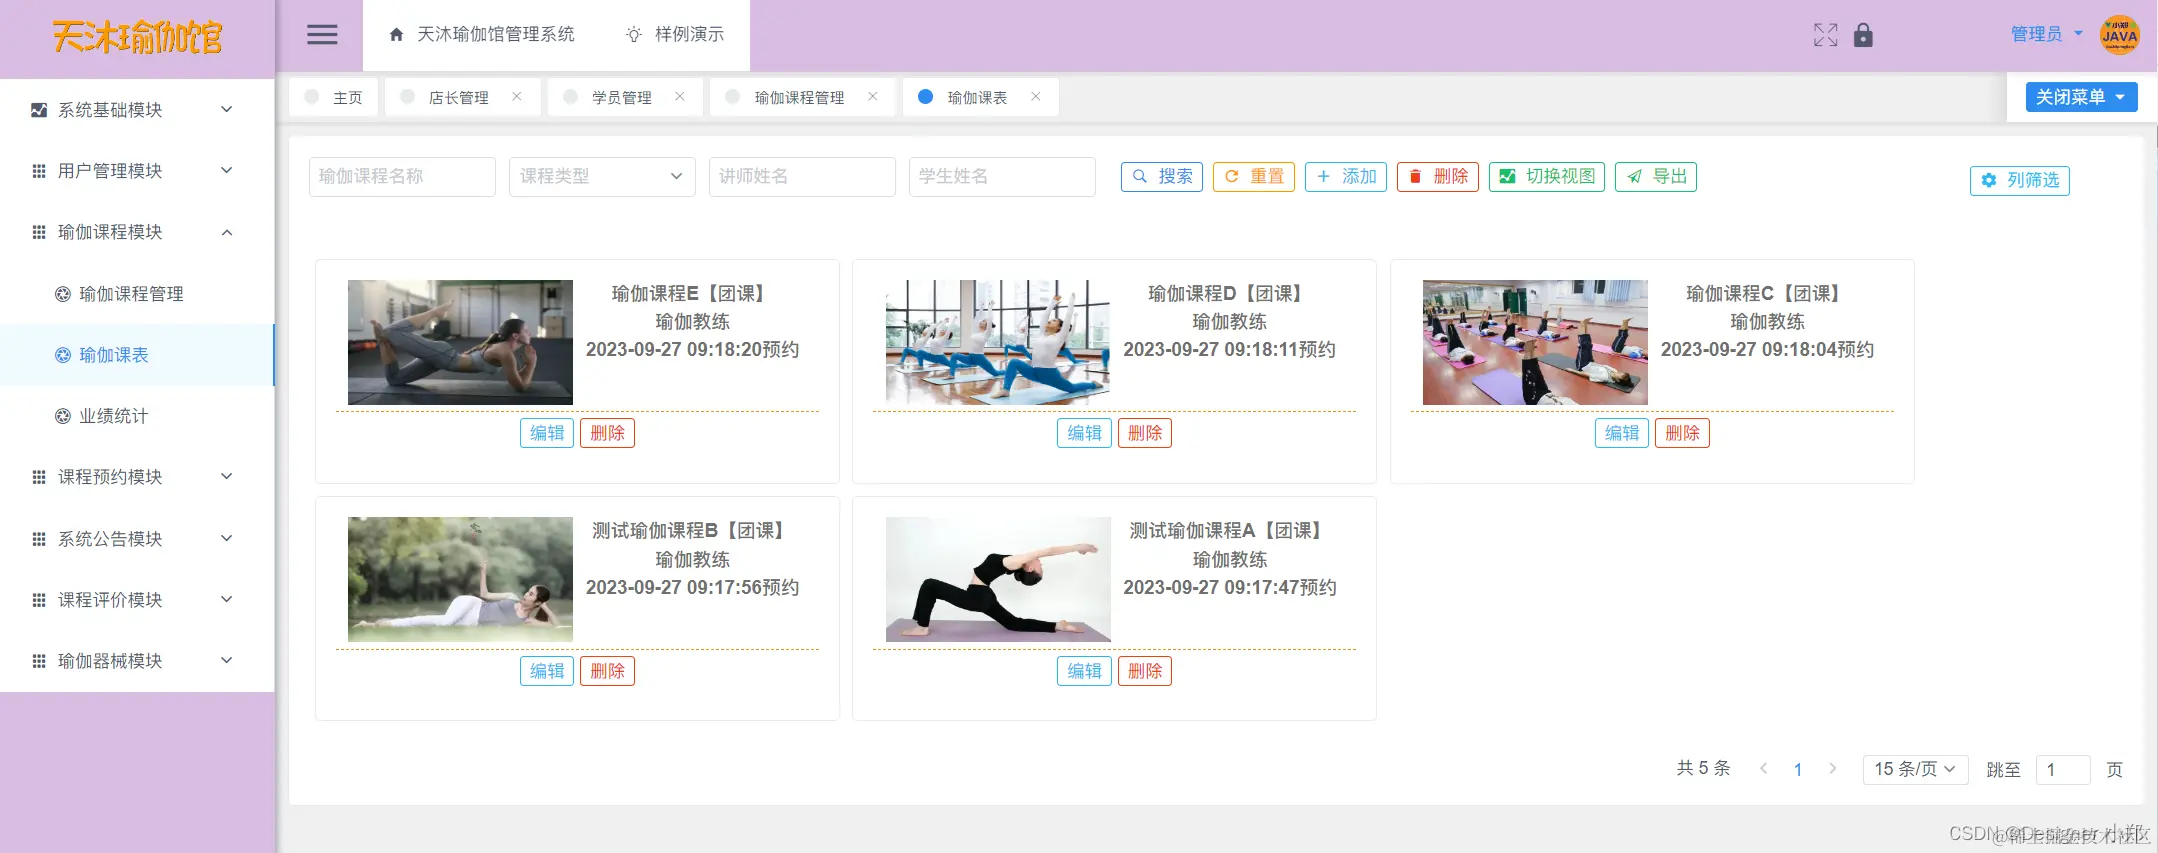
Task: Open 天沐瑜伽馆管理系统 top menu
Action: point(482,35)
